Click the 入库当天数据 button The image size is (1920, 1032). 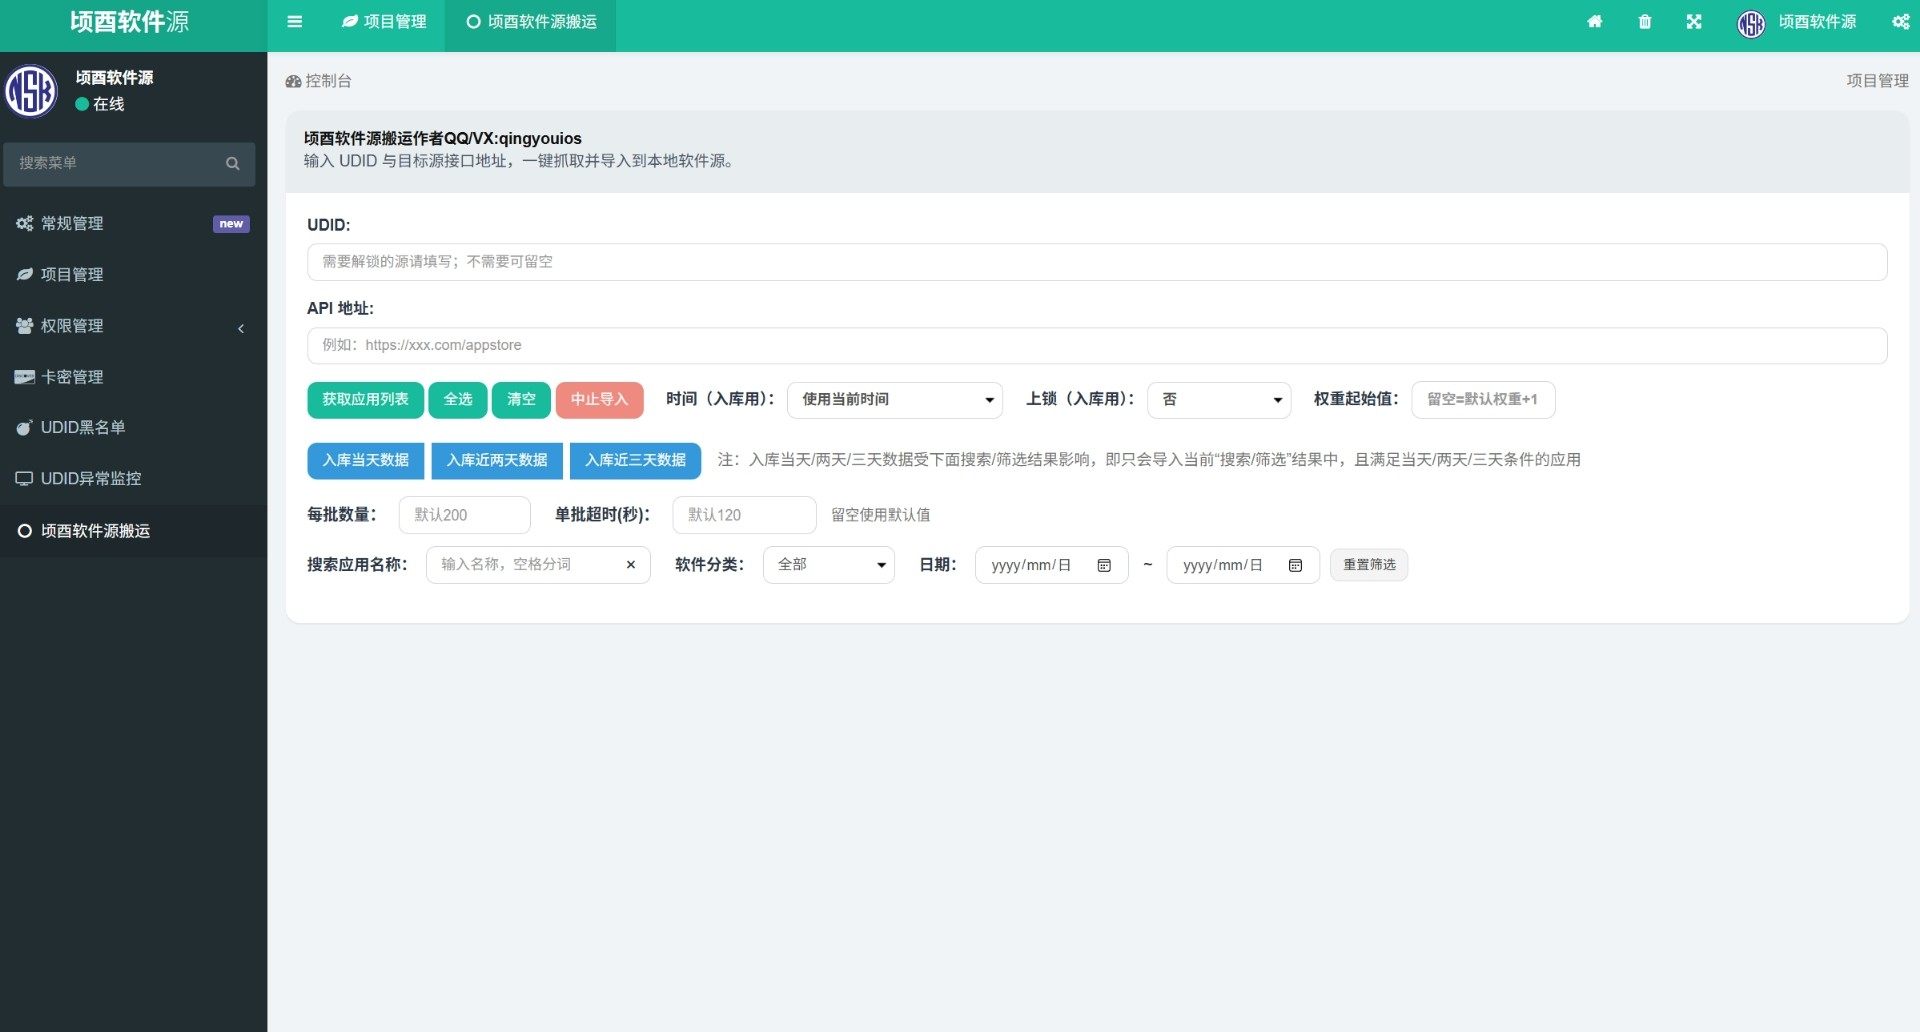pos(365,461)
